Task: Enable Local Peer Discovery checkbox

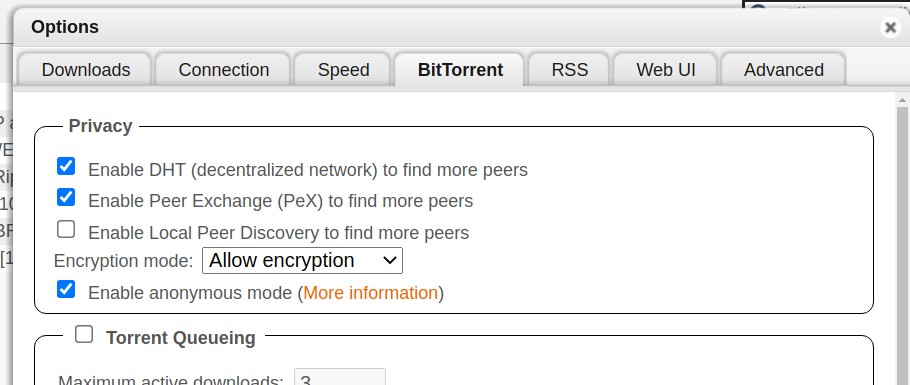Action: click(x=66, y=229)
